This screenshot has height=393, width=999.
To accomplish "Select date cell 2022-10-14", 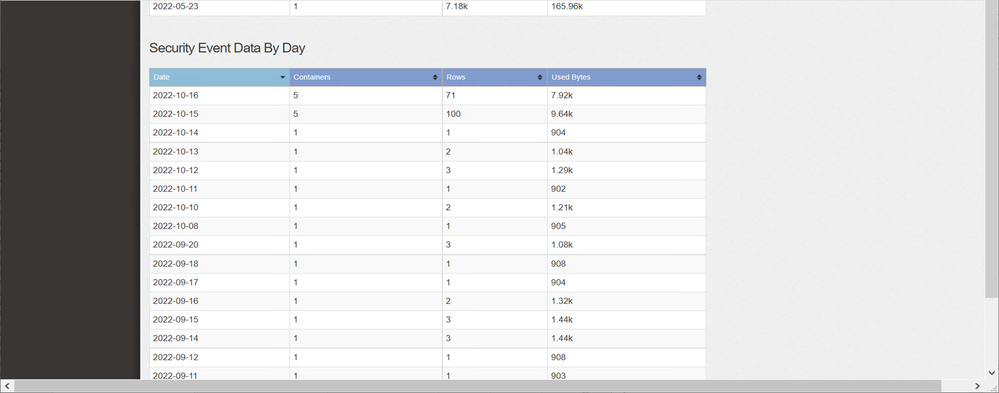I will click(x=176, y=132).
